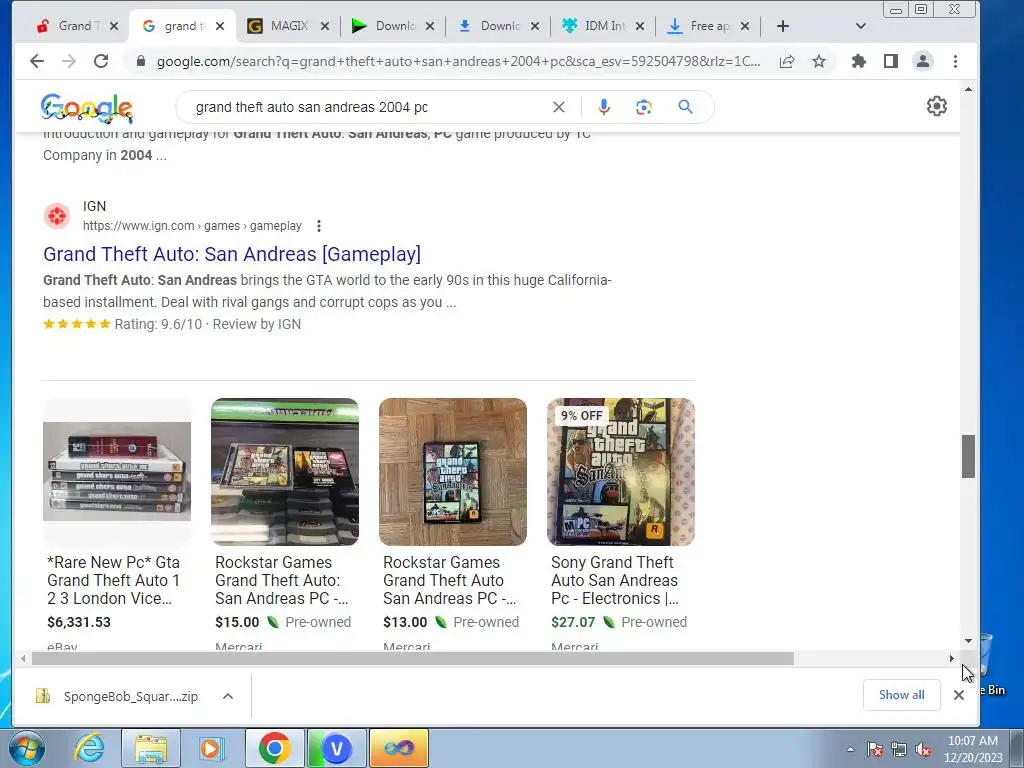
Task: Click the vertical scrollbar thumb
Action: tap(968, 456)
